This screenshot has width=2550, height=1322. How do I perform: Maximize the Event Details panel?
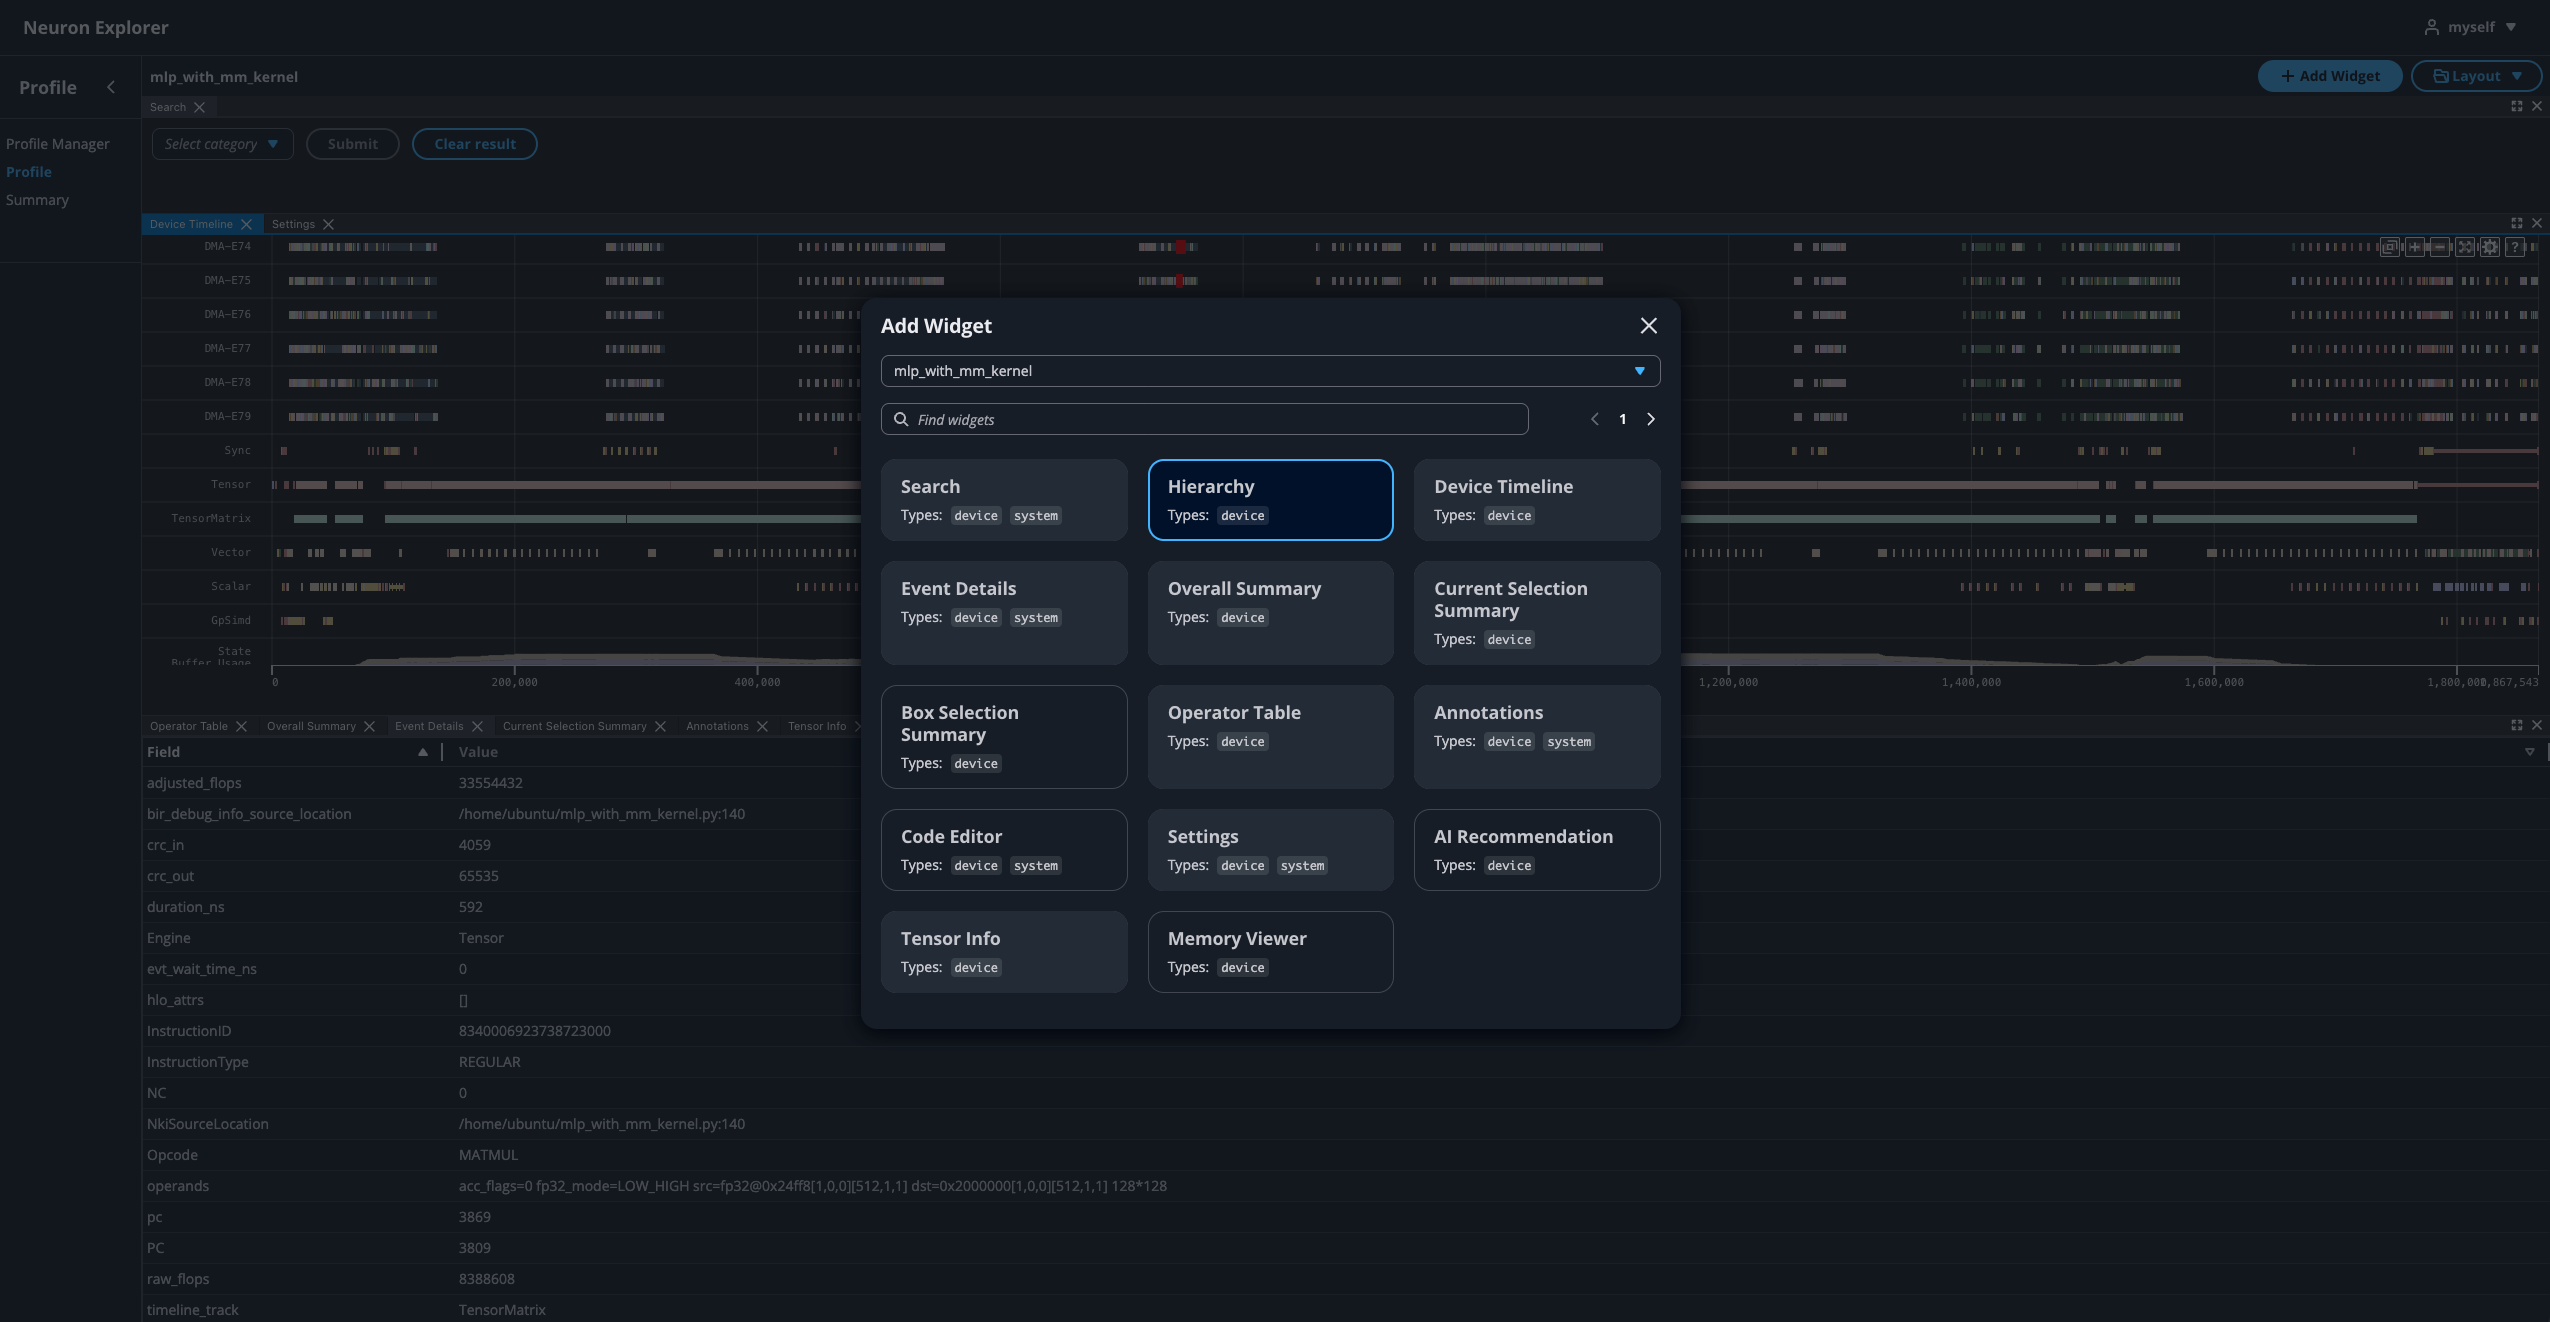point(2517,725)
